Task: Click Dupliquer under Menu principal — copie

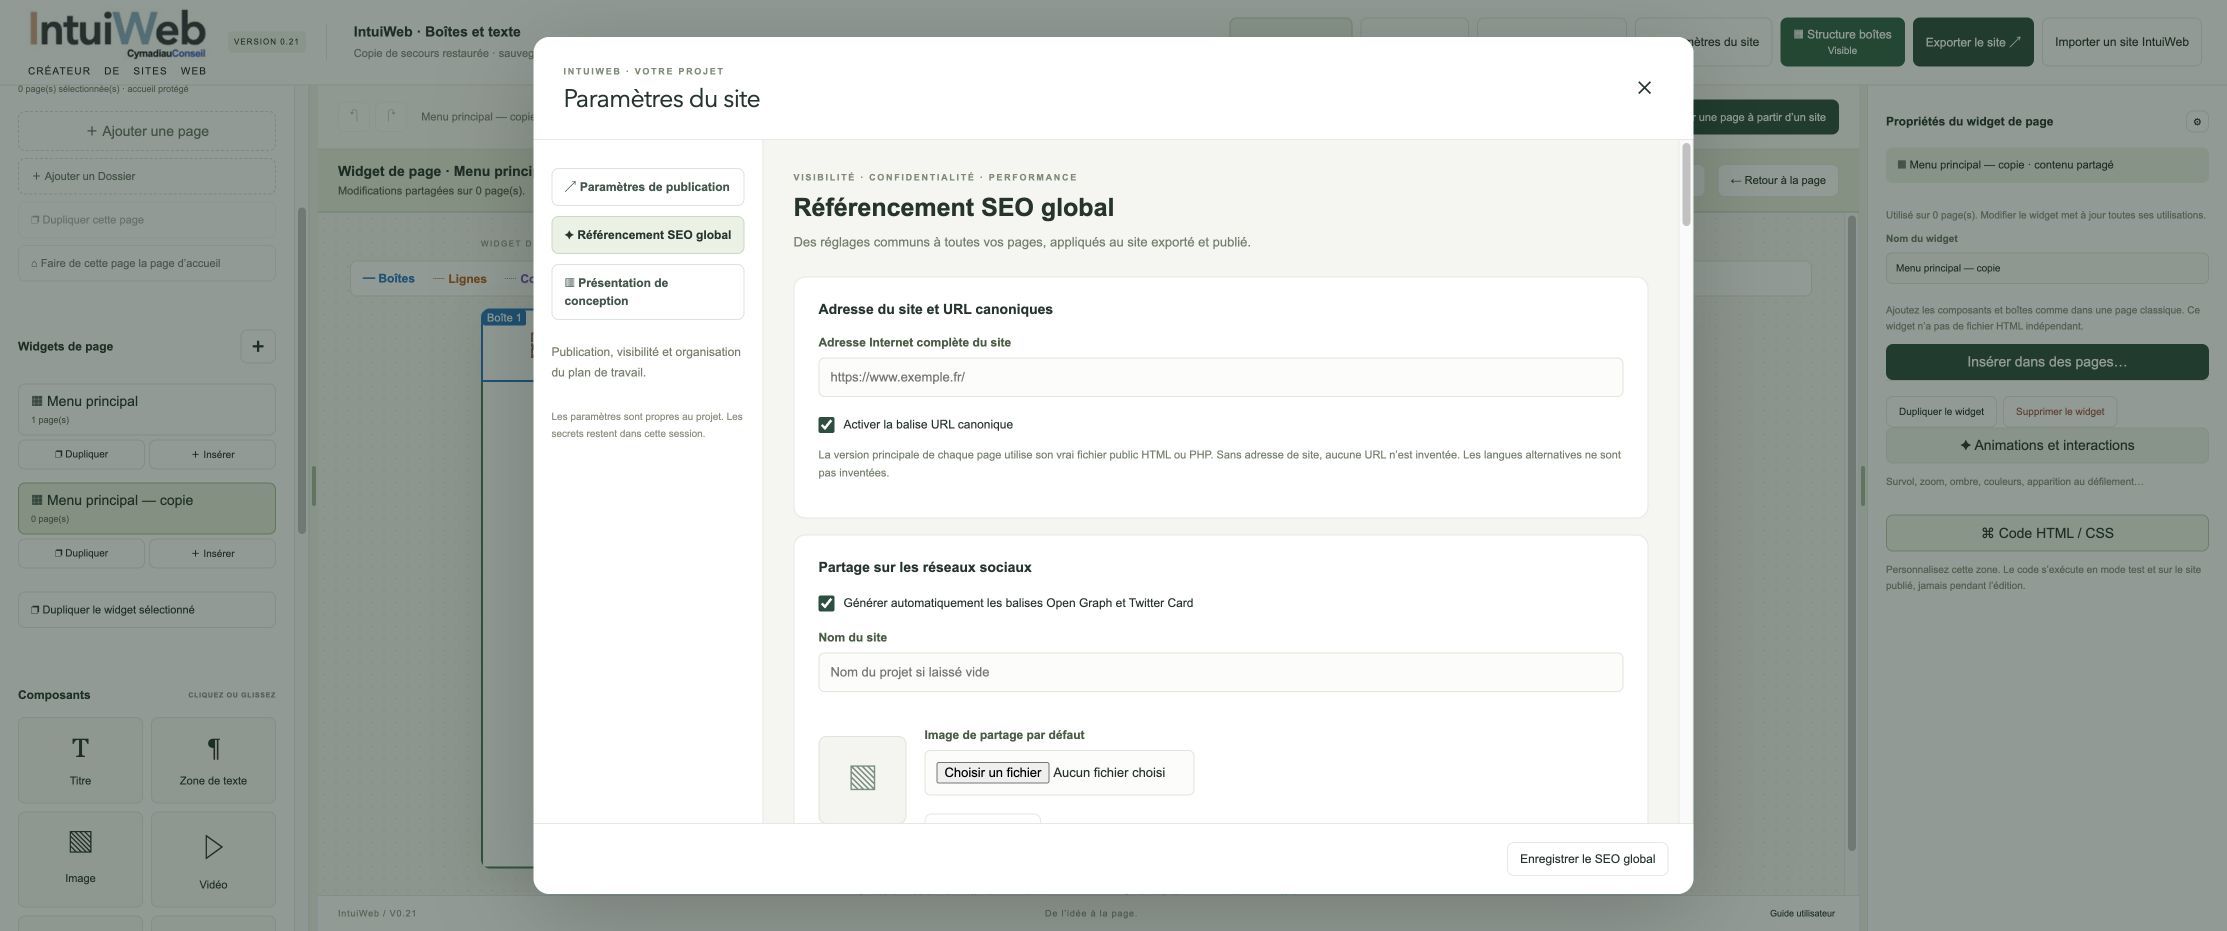Action: 82,553
